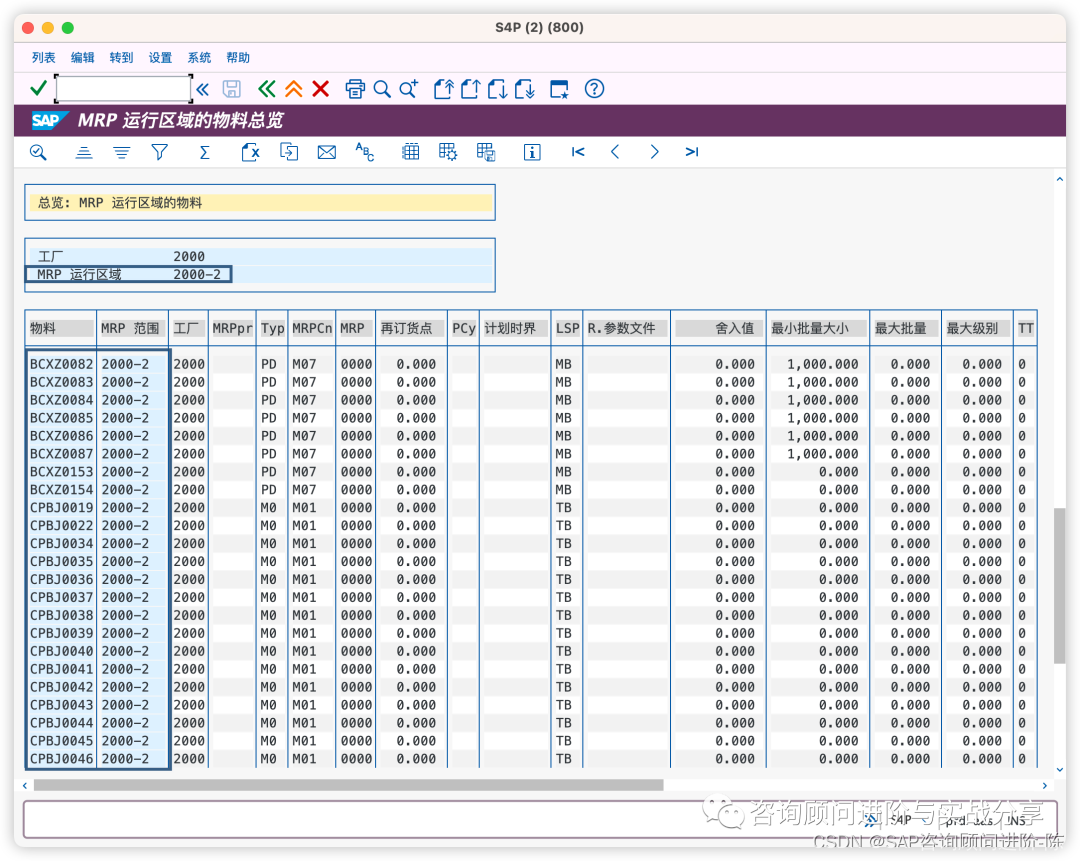Click MRP 运行区域 value 2000-2
This screenshot has height=861, width=1080.
tap(197, 274)
